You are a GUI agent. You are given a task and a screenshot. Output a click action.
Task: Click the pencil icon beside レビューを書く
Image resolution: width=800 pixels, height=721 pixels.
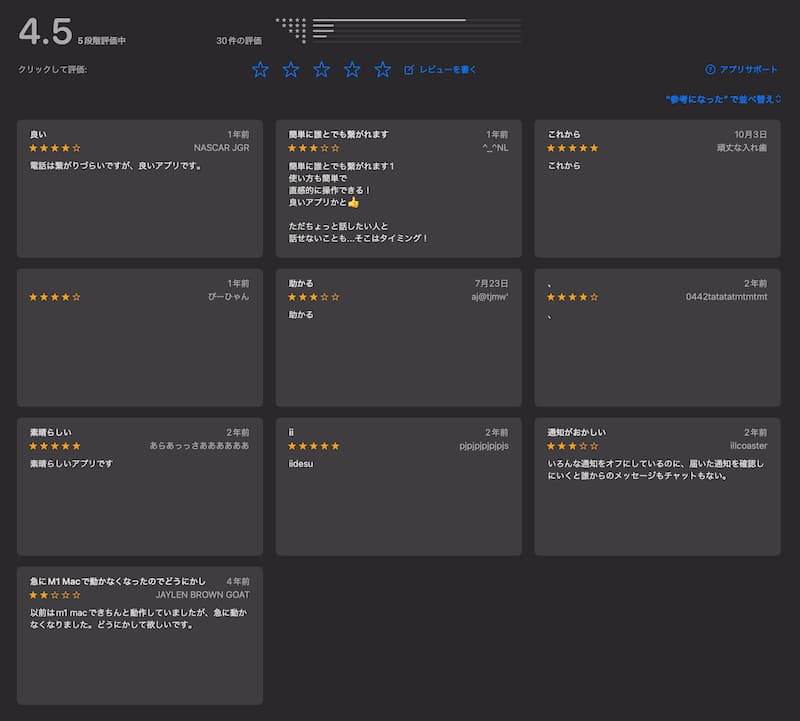click(x=409, y=70)
